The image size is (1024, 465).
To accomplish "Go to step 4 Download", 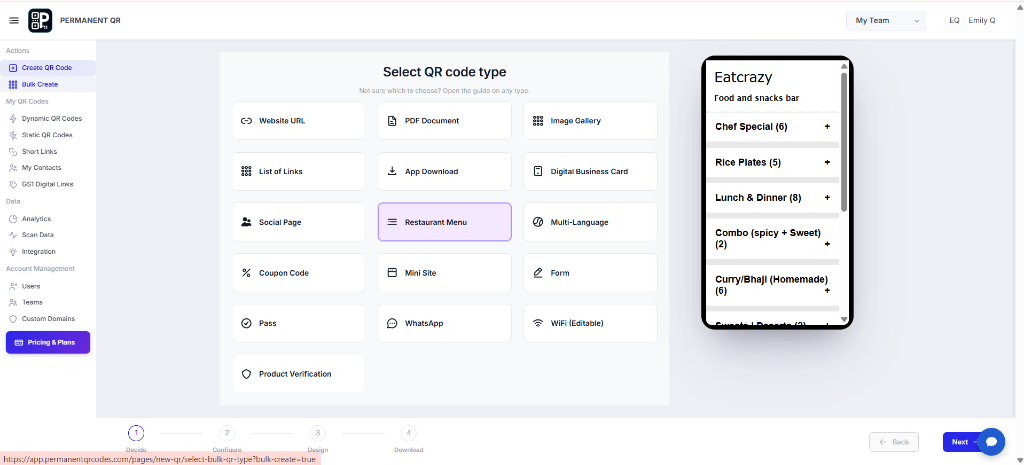I will (408, 432).
